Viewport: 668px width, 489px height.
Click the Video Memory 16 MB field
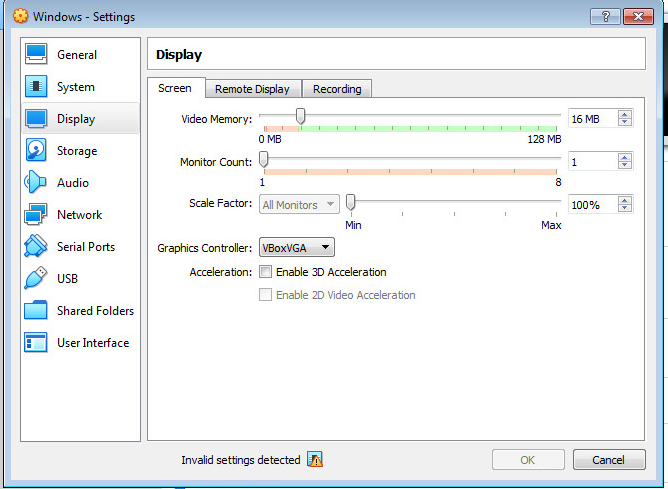593,118
